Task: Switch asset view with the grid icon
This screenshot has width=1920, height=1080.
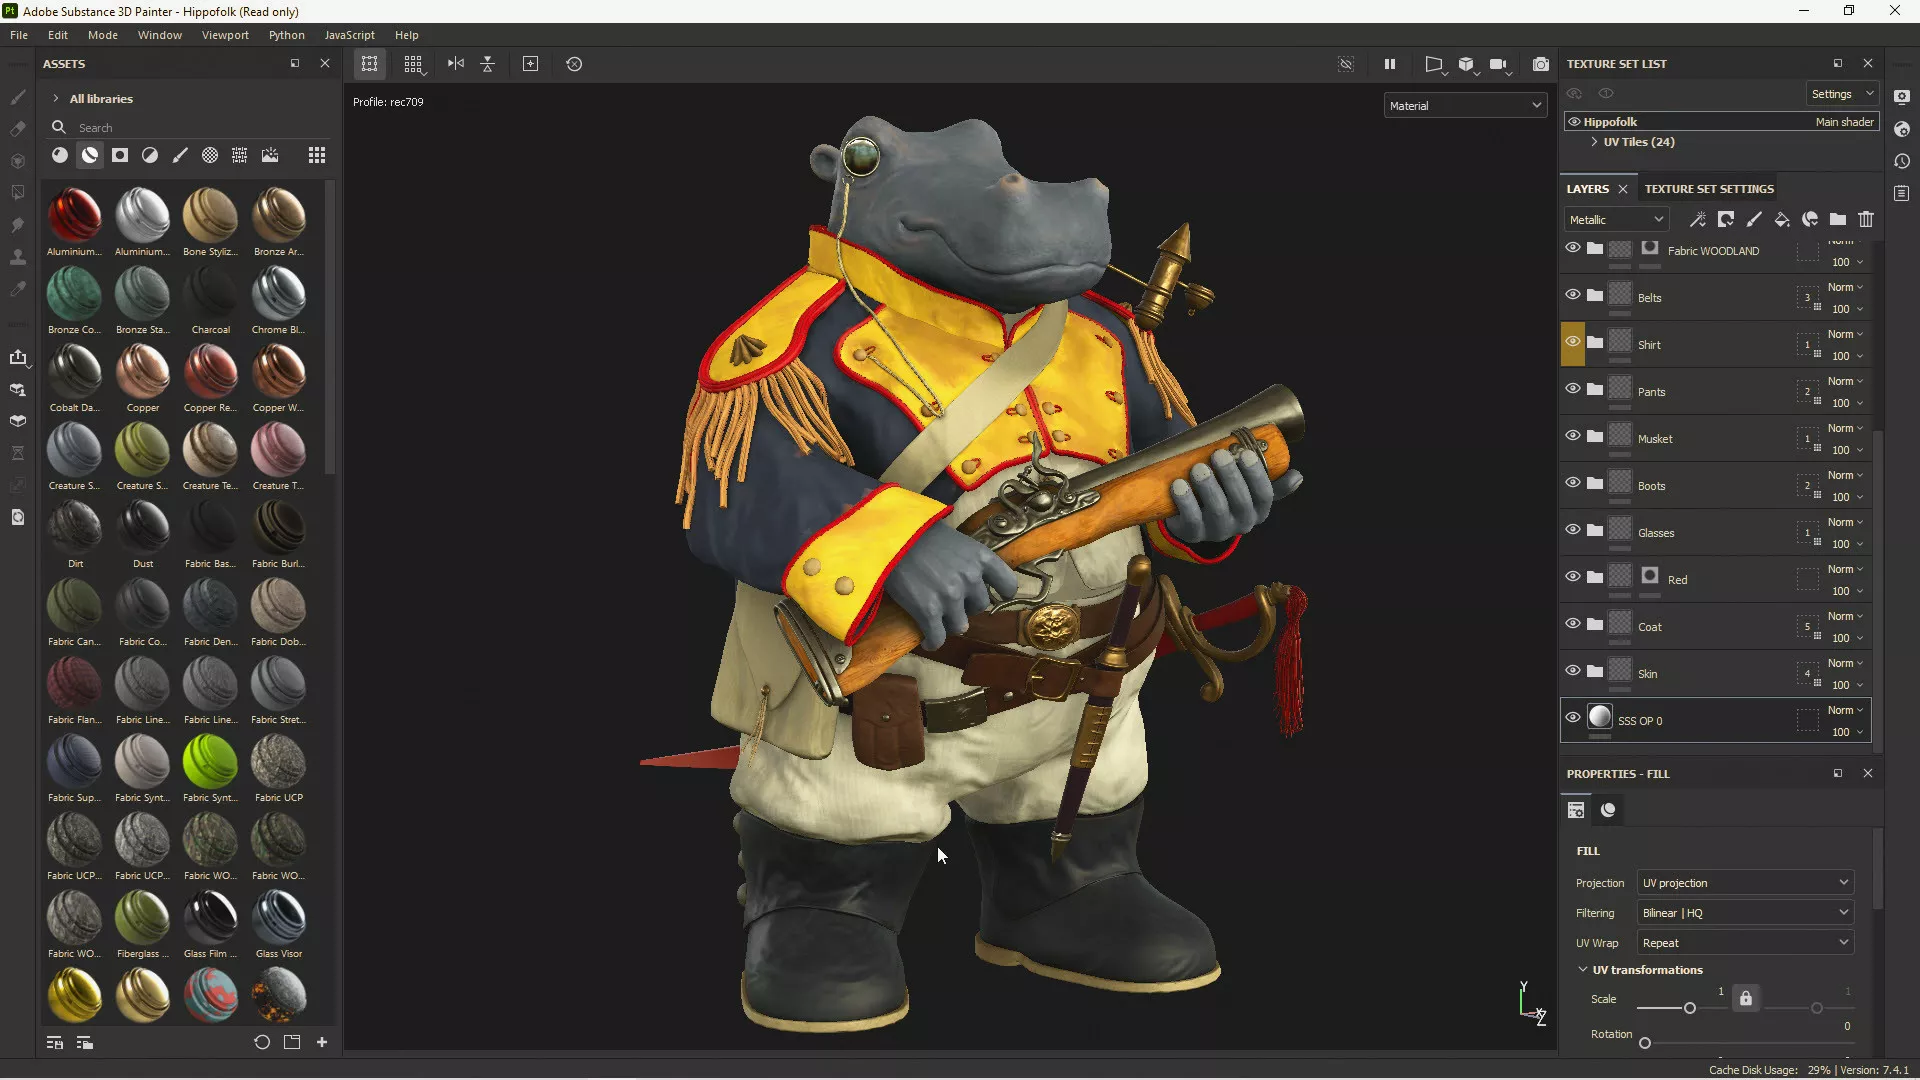Action: [x=317, y=155]
